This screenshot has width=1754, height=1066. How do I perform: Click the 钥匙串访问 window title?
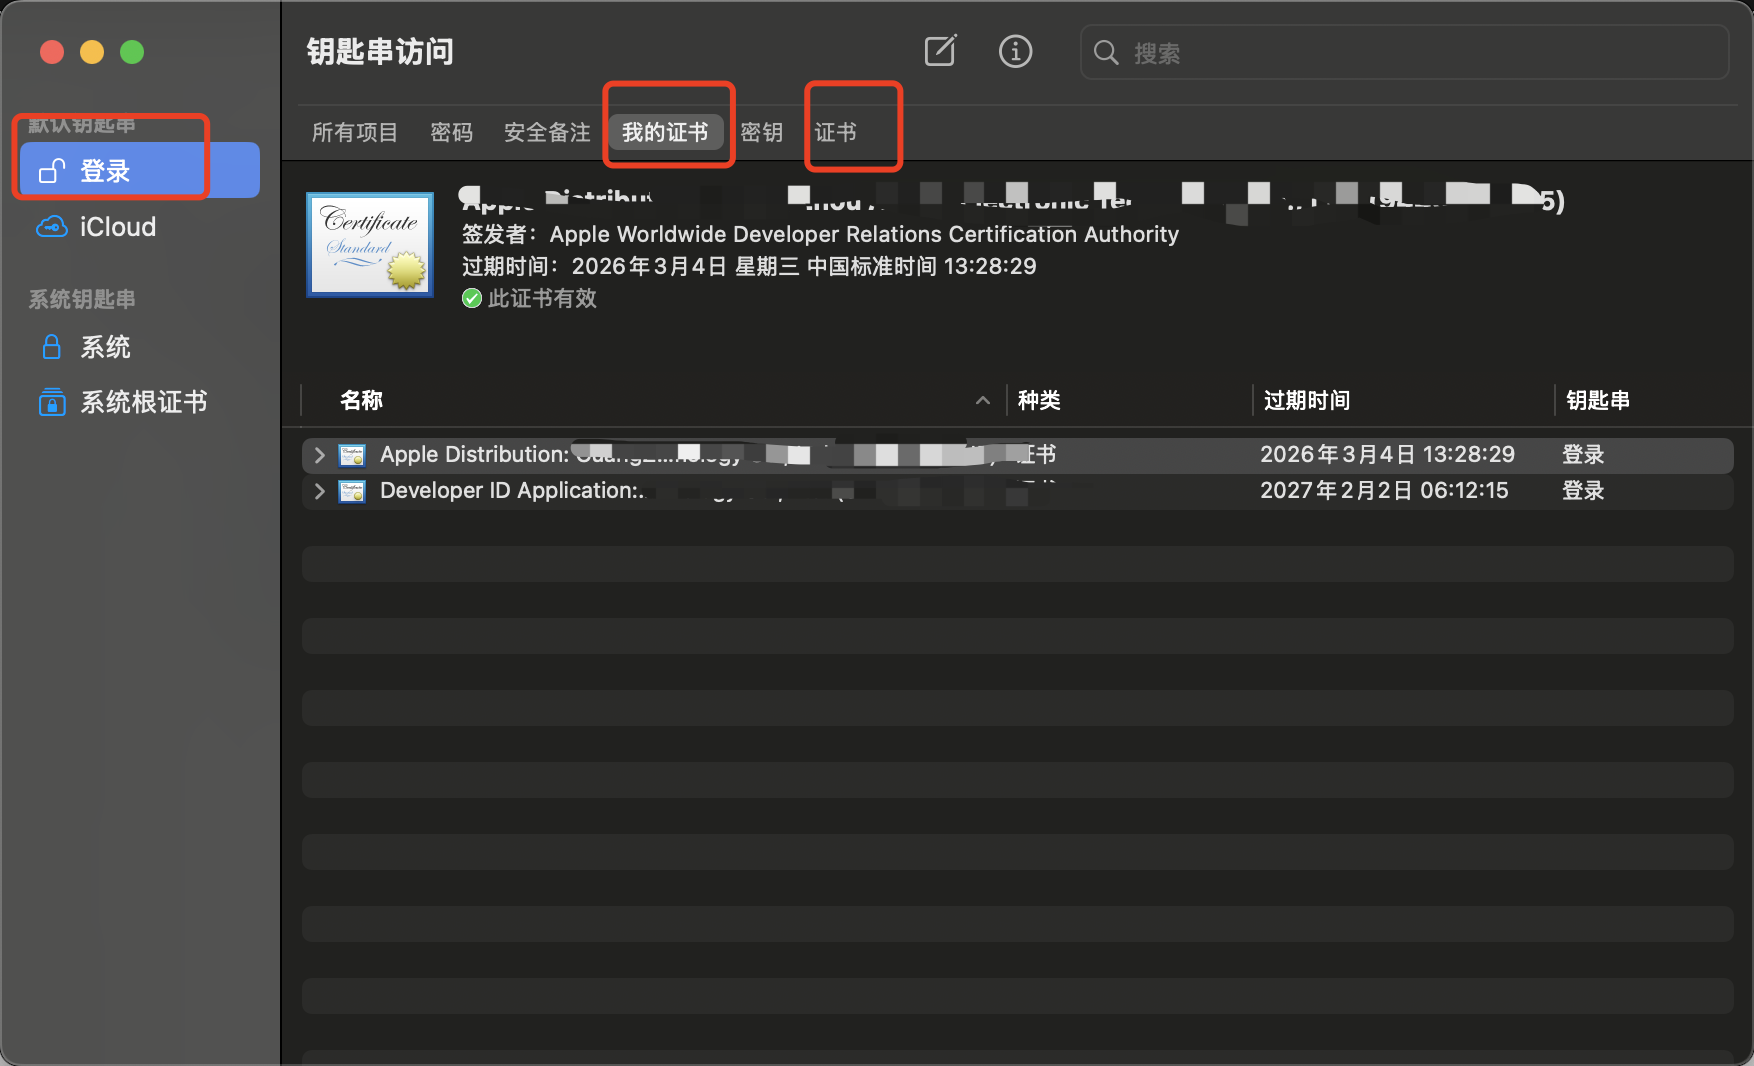[380, 51]
